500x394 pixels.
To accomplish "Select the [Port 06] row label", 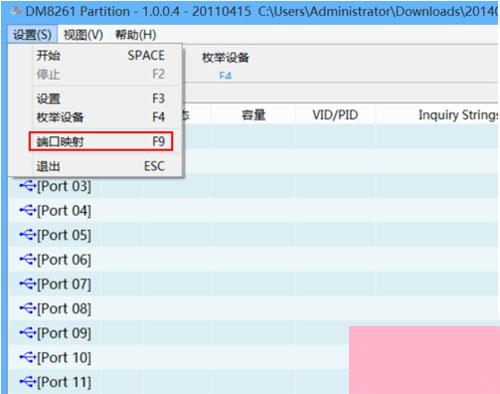I will 64,259.
